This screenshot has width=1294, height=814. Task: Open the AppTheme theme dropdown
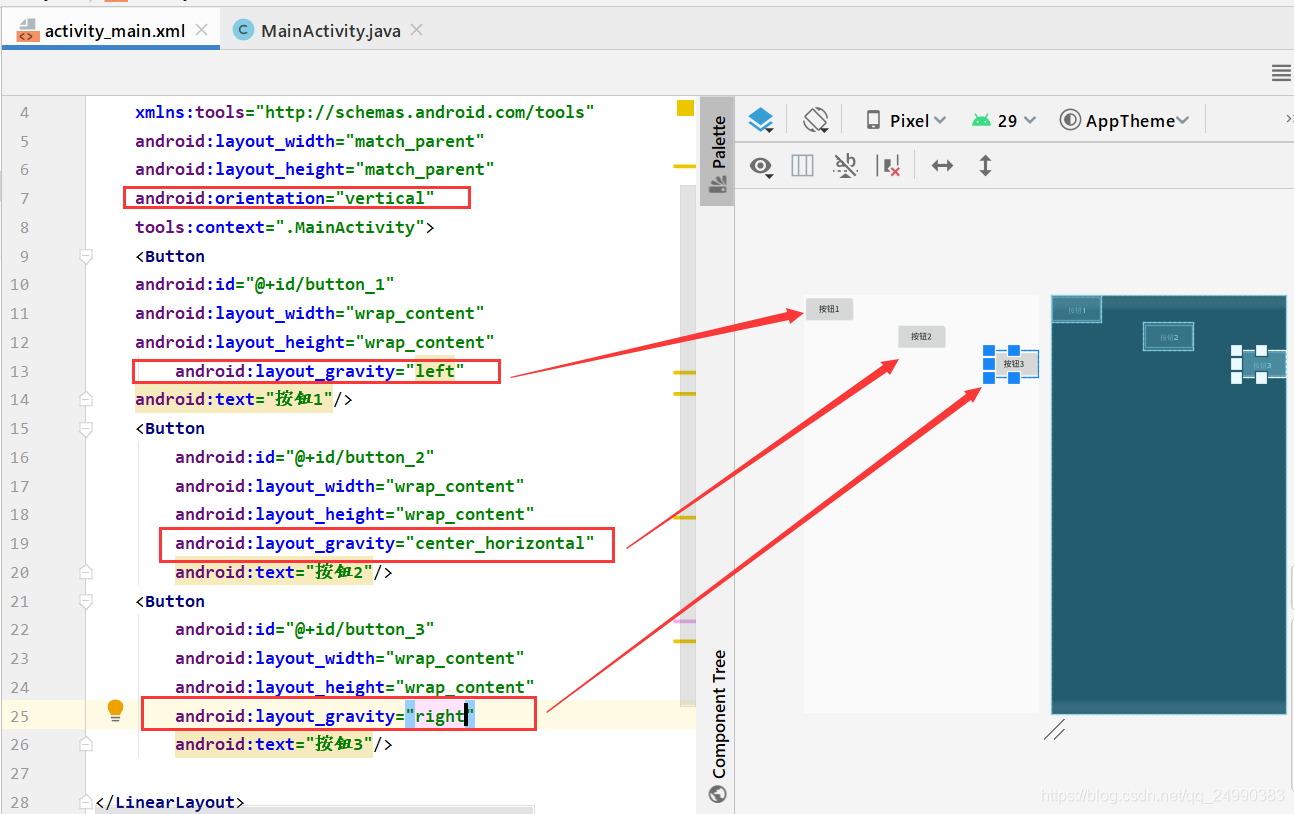(1124, 120)
